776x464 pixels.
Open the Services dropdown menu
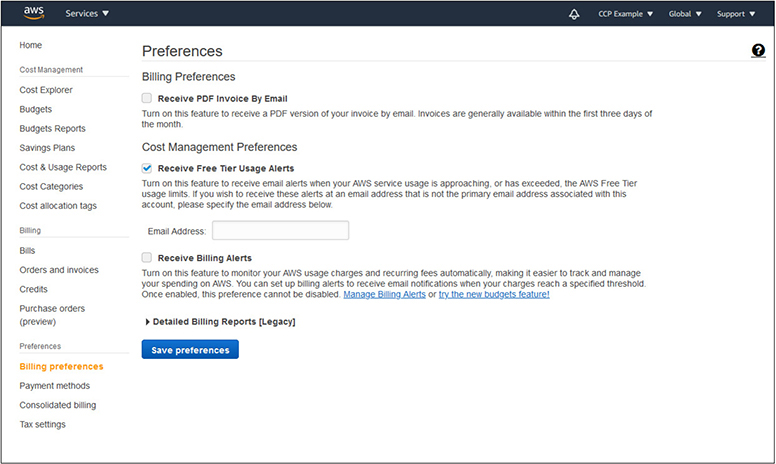[x=87, y=14]
